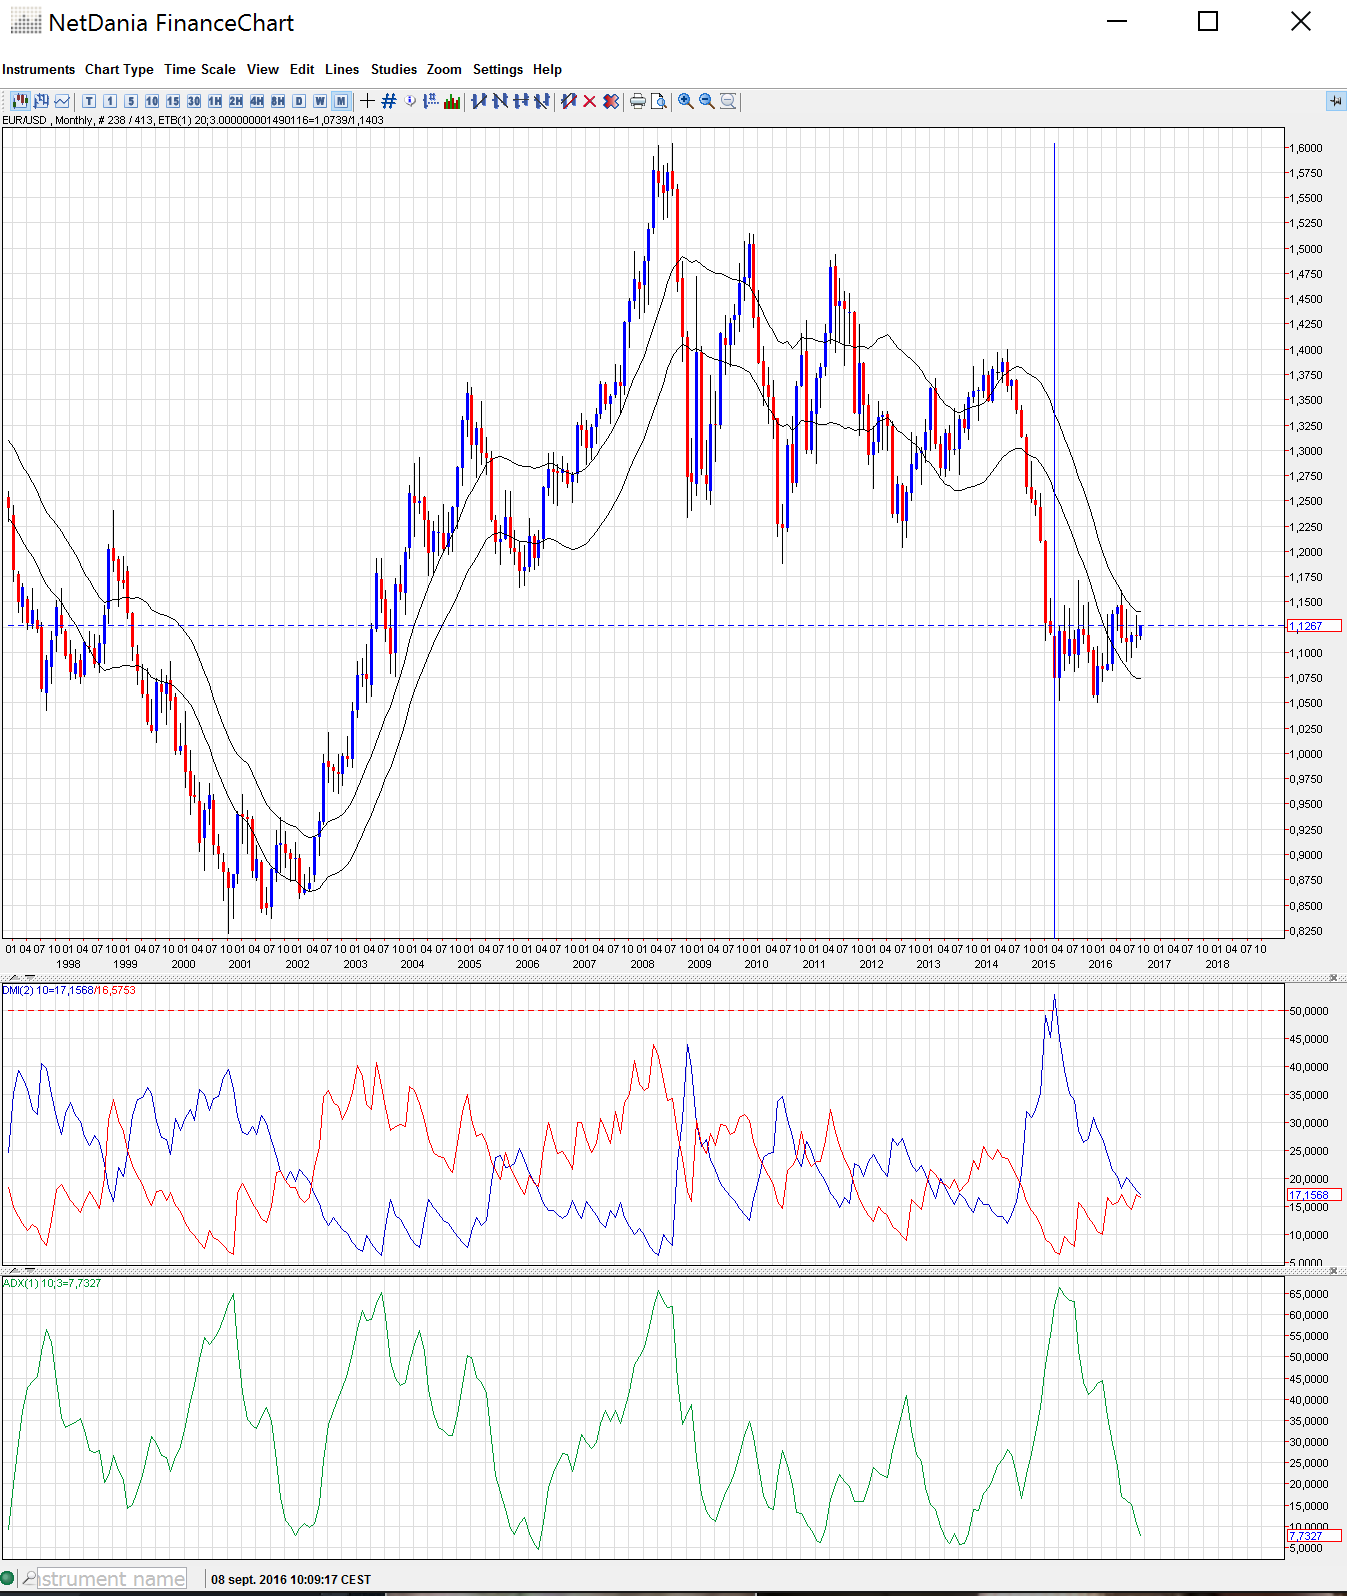The height and width of the screenshot is (1596, 1347).
Task: Reset chart zoom
Action: pos(728,101)
